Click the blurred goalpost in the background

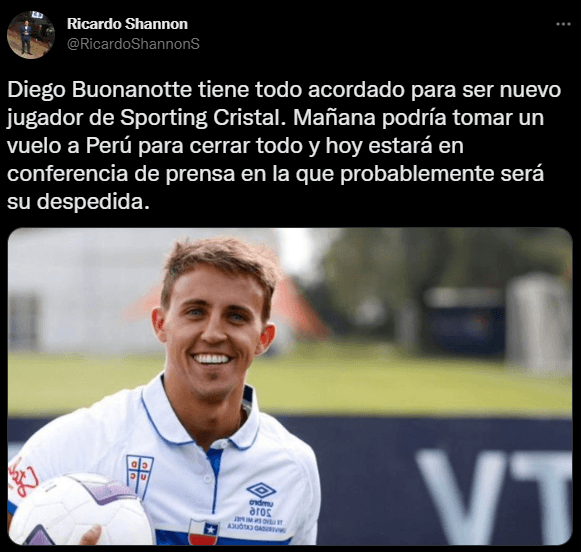pos(535,322)
